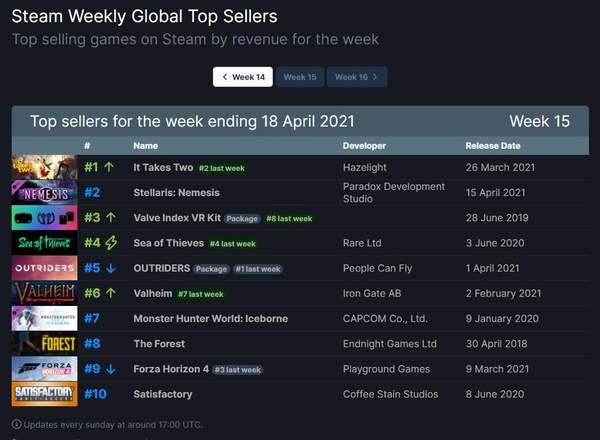Open the It Takes Two game thumbnail

pos(44,167)
